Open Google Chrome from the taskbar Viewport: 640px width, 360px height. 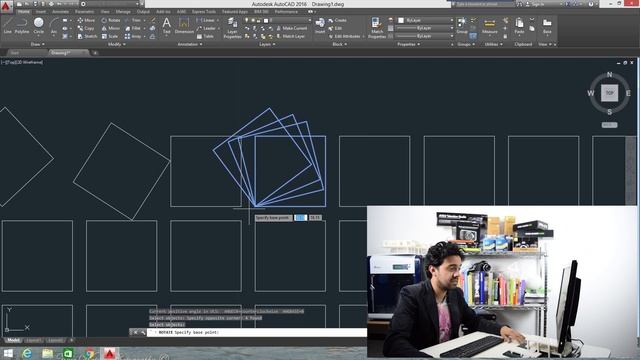(89, 353)
